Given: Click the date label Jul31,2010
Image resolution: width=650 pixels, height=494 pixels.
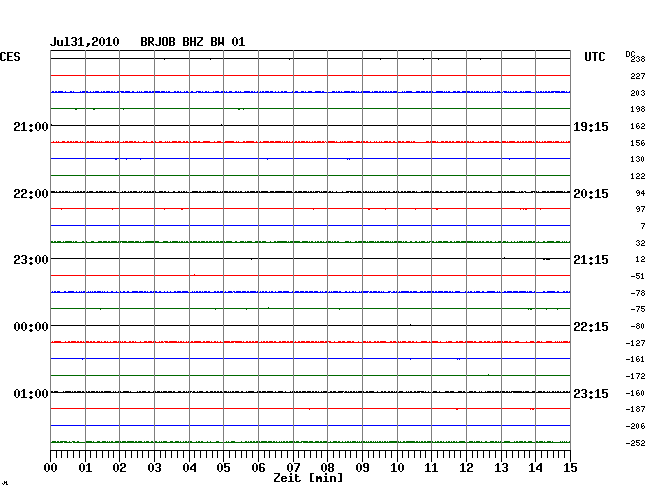Looking at the screenshot, I should pos(85,42).
